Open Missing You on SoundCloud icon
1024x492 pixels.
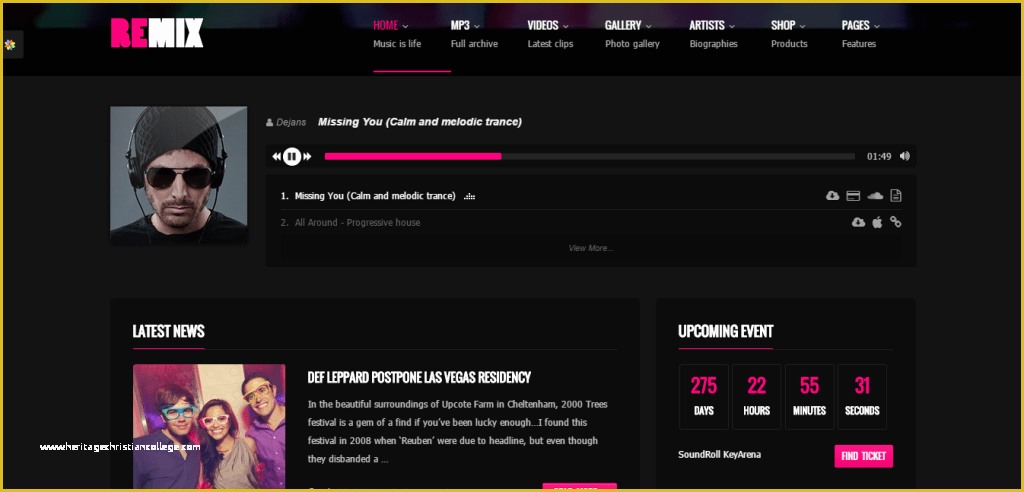(875, 195)
